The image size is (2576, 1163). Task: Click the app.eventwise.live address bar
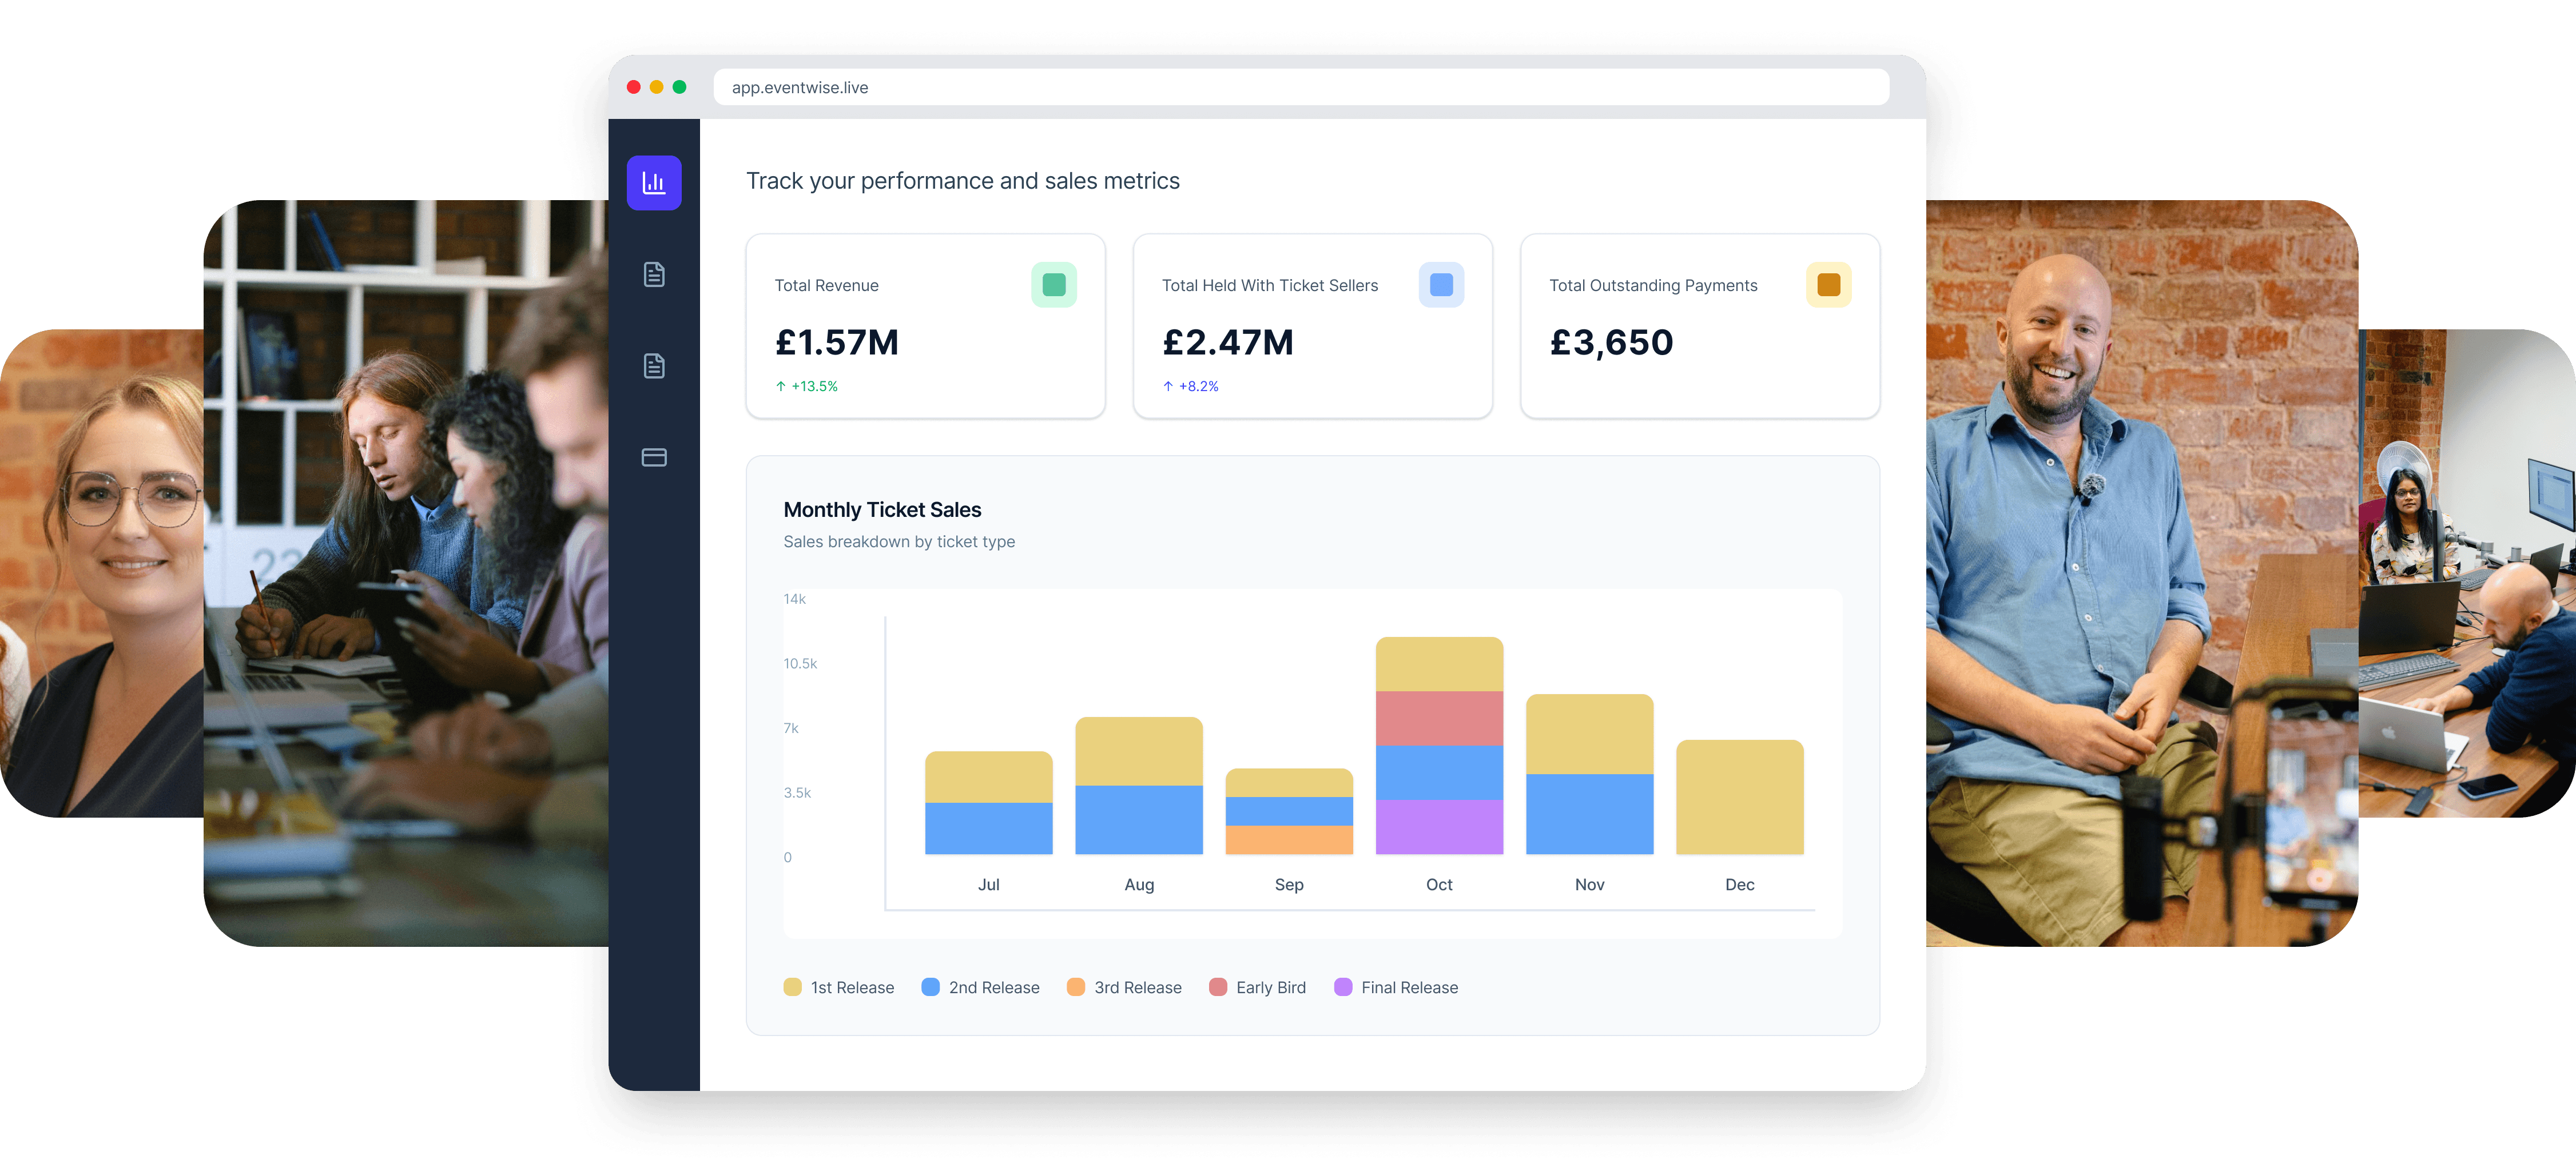coord(1300,87)
